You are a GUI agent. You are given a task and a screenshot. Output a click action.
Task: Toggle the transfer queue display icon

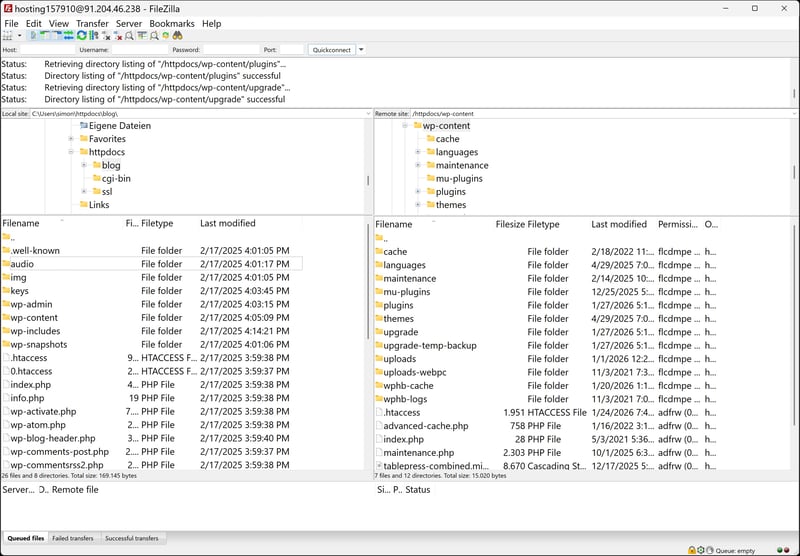(x=68, y=35)
